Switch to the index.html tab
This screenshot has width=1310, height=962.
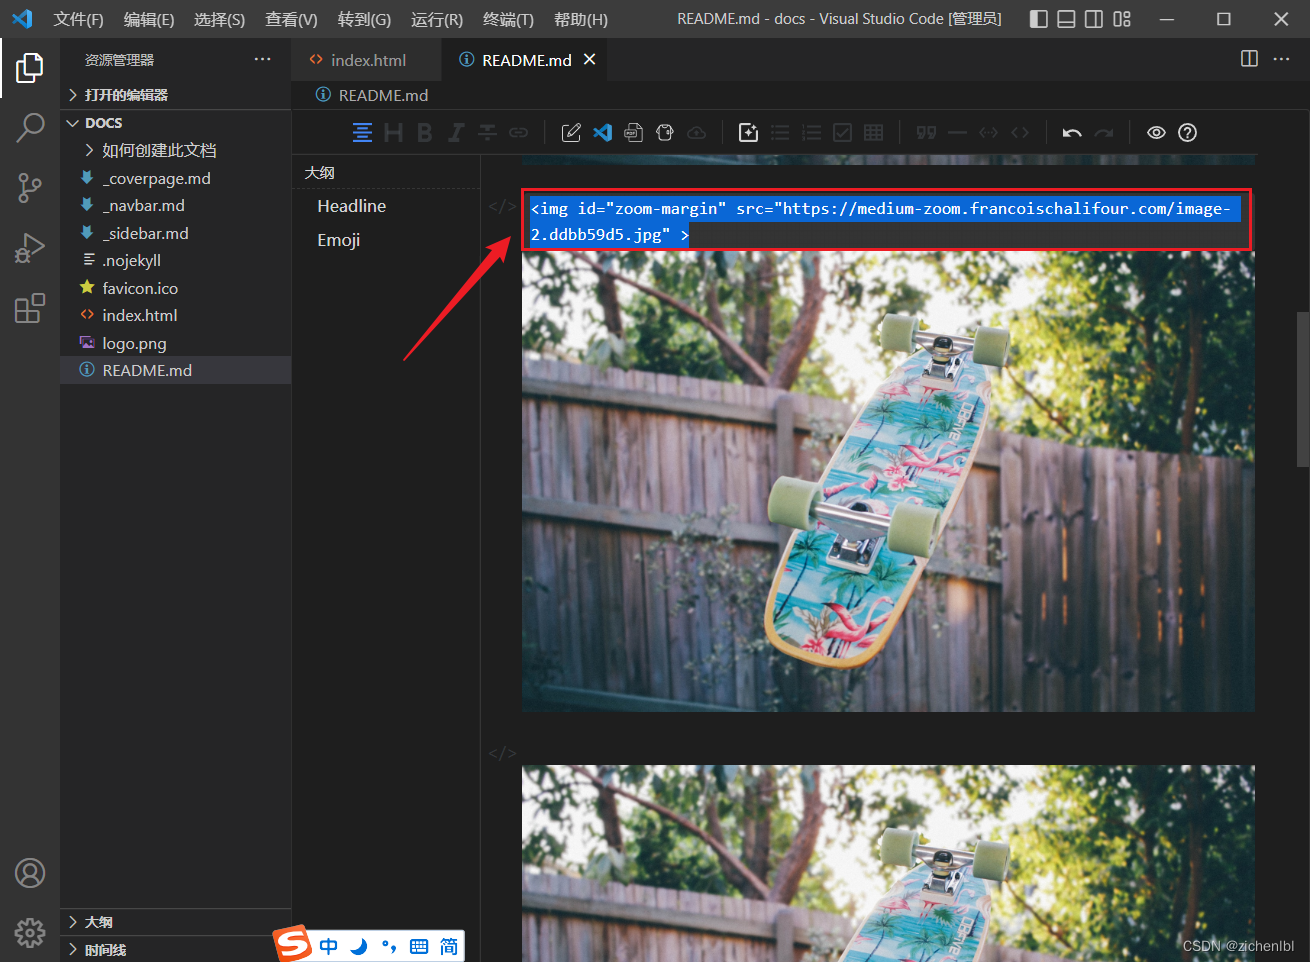367,60
